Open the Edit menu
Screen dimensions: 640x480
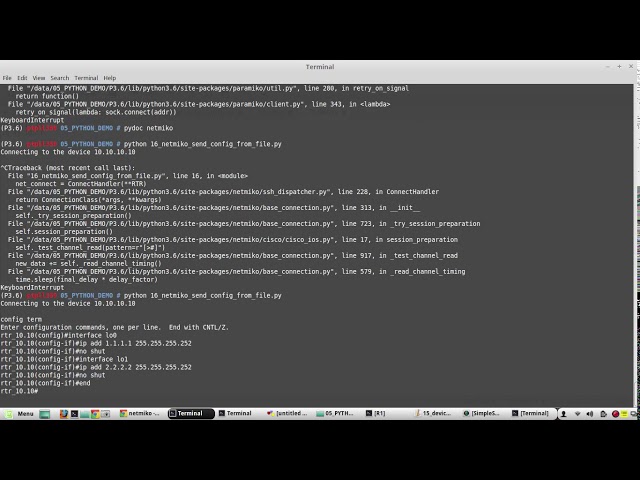click(x=22, y=78)
